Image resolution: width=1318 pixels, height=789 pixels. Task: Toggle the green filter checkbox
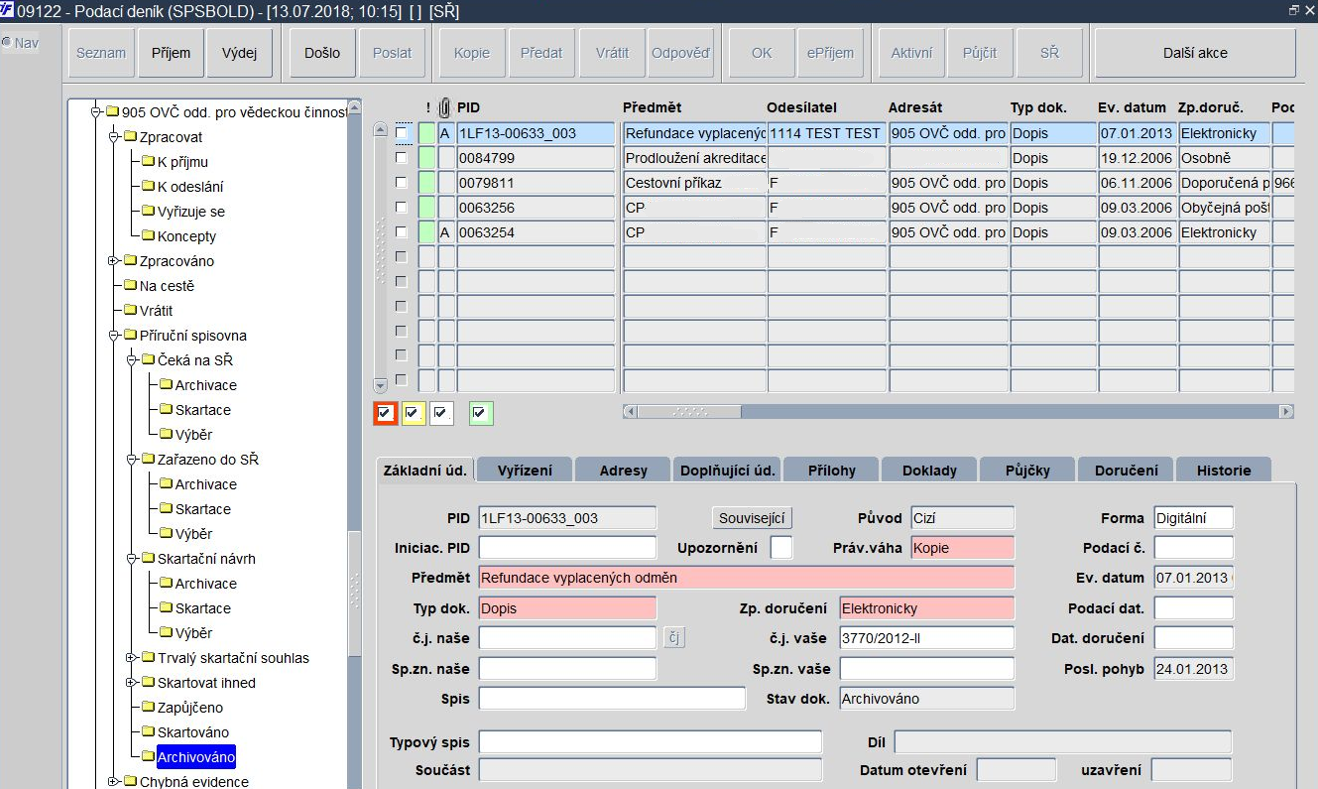pyautogui.click(x=481, y=412)
